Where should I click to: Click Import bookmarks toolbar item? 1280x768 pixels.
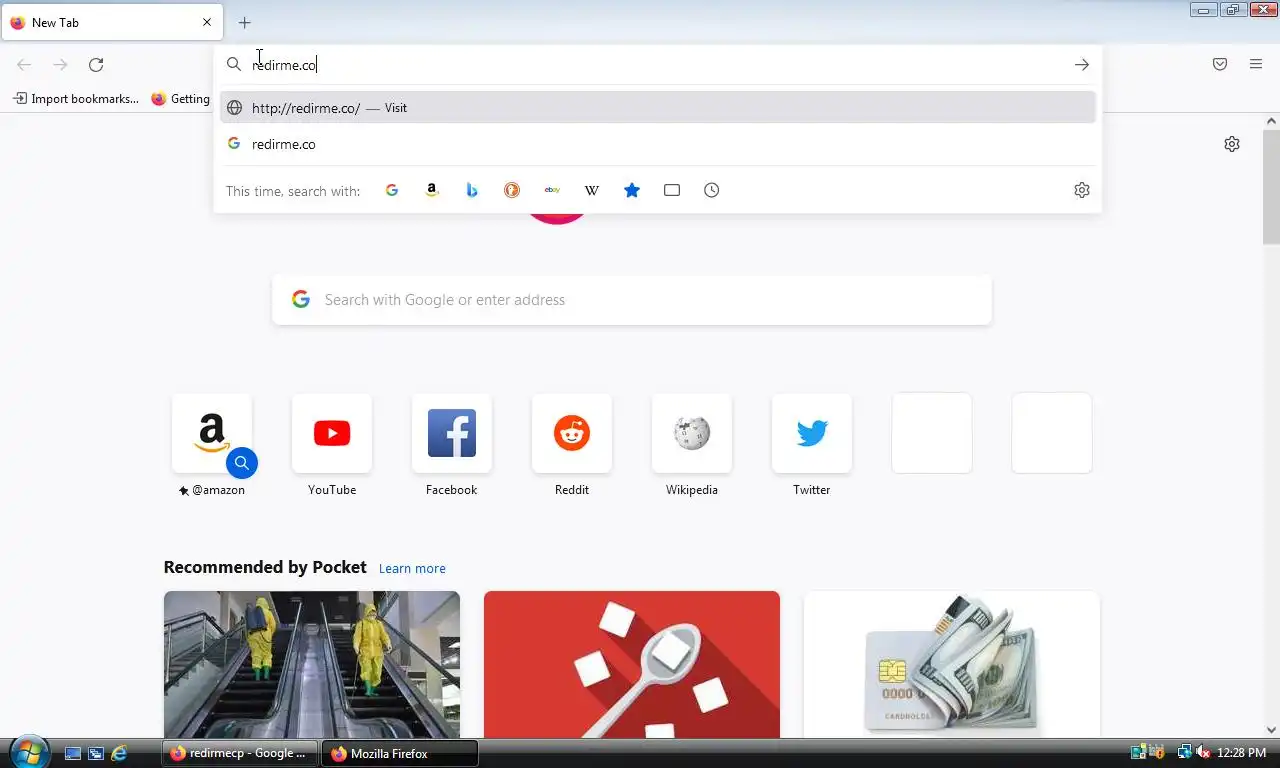coord(76,99)
